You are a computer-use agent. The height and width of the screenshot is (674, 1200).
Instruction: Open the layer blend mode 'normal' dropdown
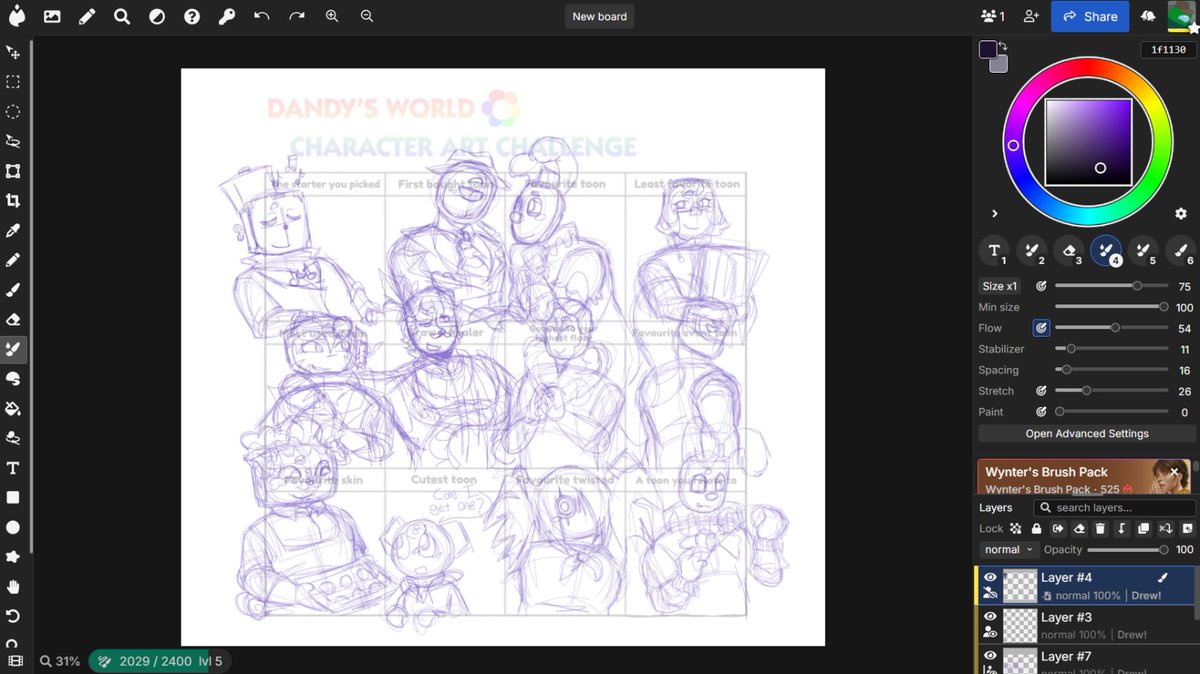[1008, 550]
